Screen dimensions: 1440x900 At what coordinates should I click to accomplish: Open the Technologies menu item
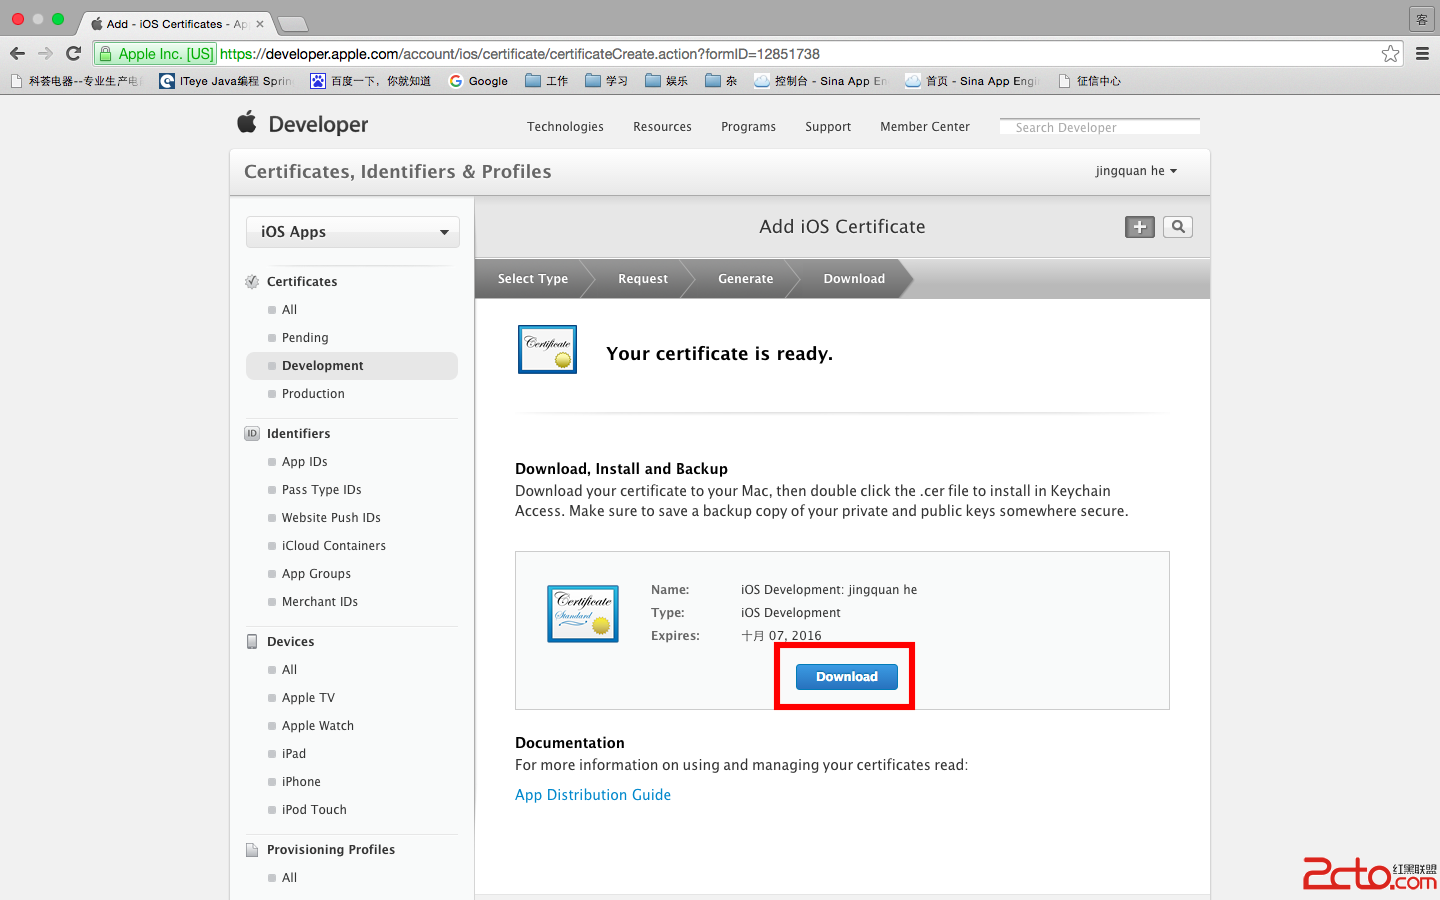565,127
